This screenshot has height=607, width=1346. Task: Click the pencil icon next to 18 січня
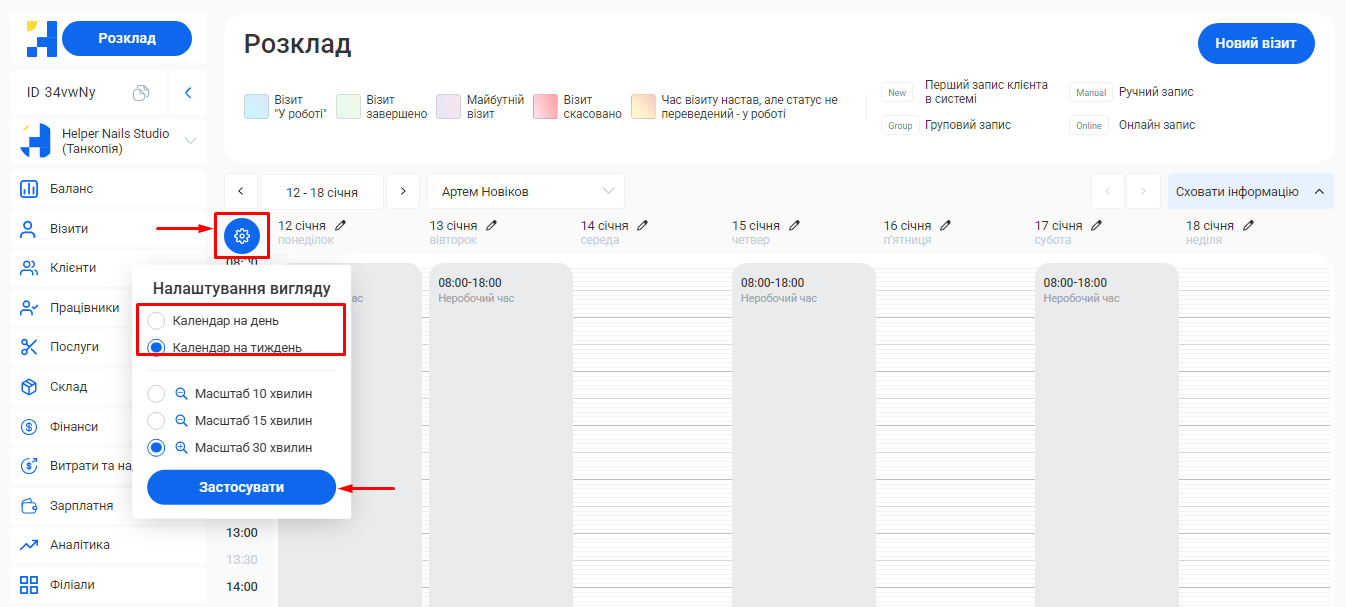1248,226
